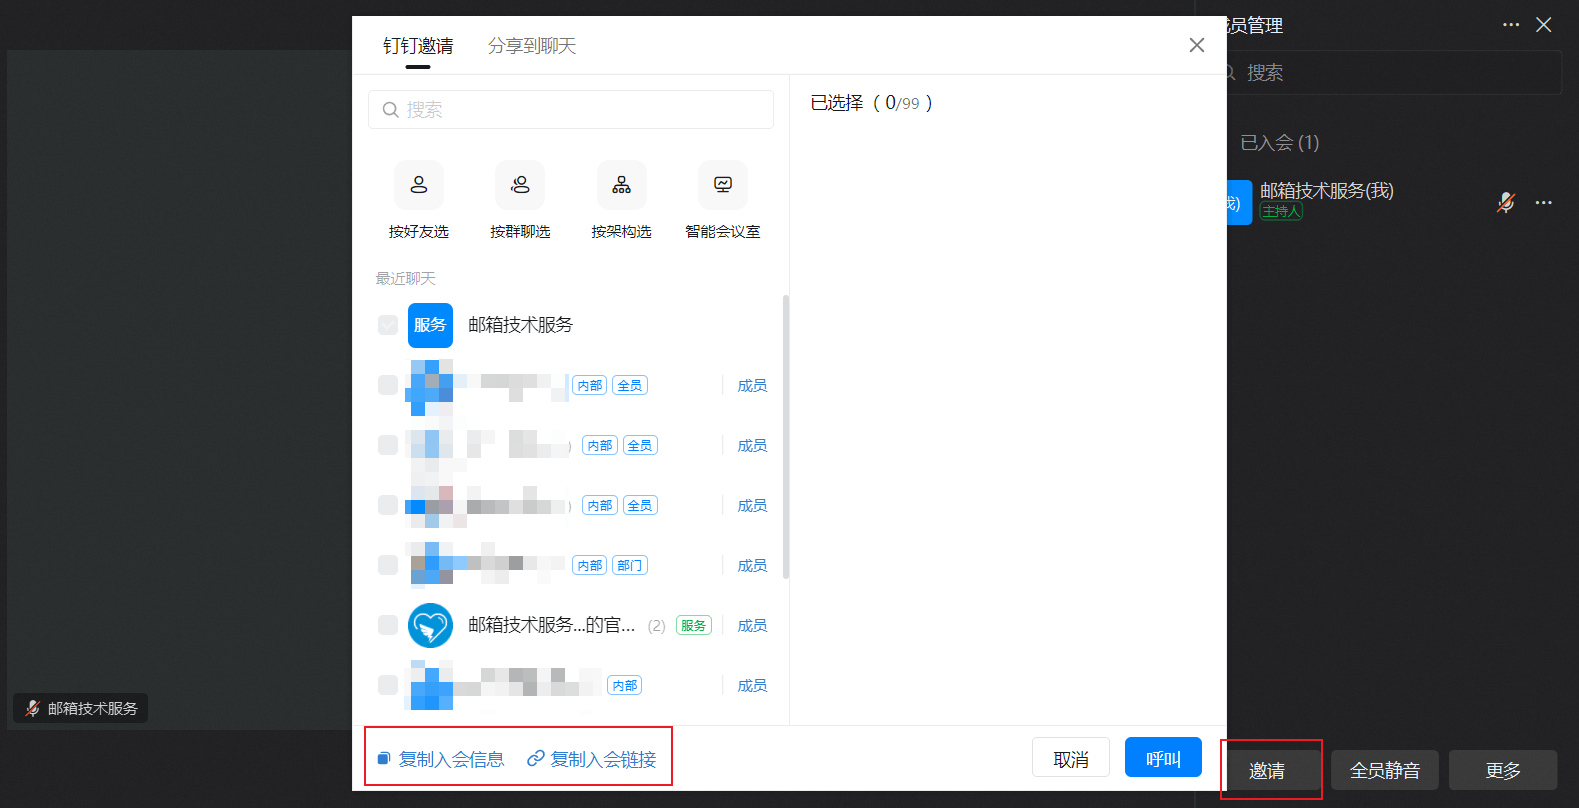Image resolution: width=1579 pixels, height=808 pixels.
Task: Click the 主持人 host badge
Action: coord(1281,212)
